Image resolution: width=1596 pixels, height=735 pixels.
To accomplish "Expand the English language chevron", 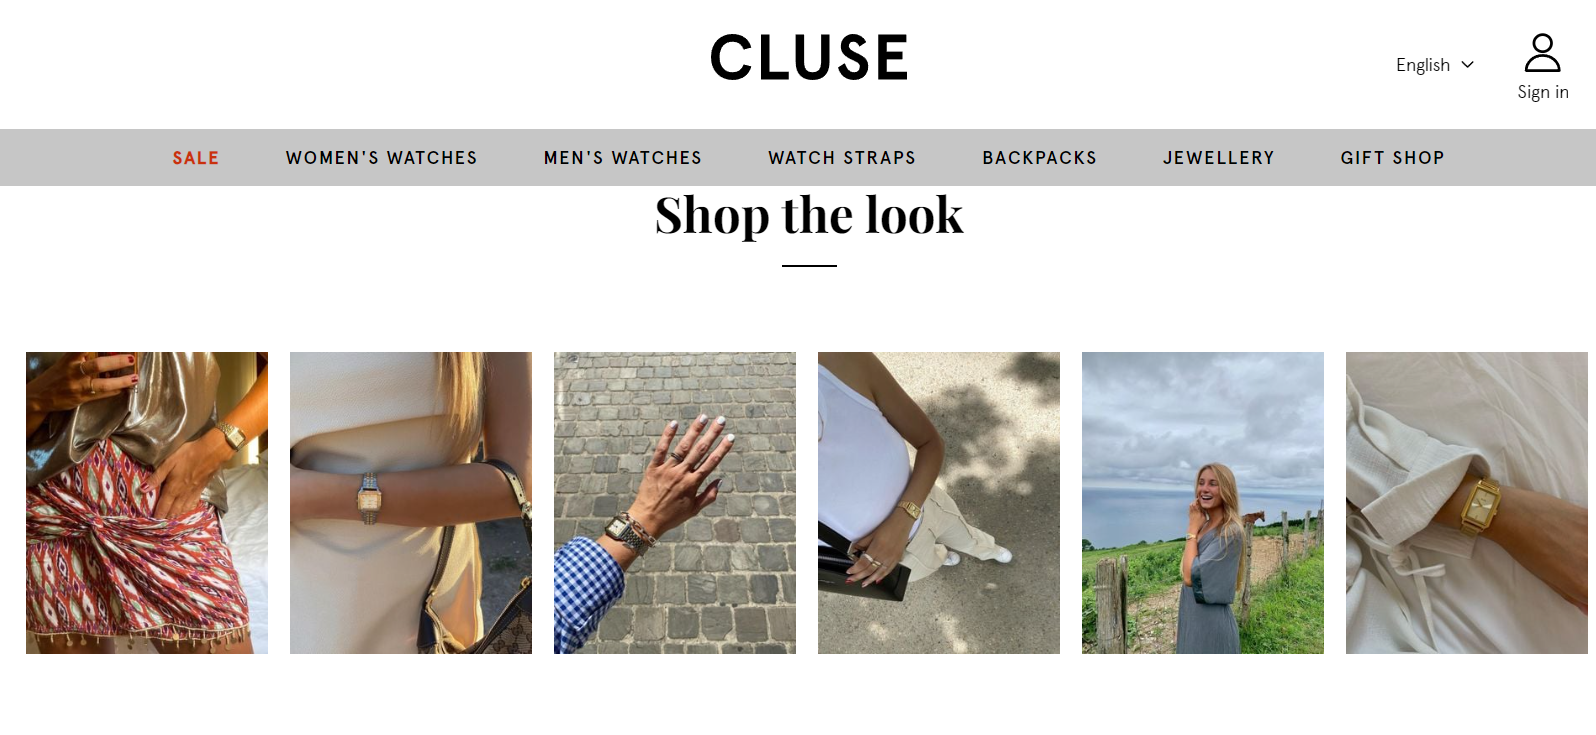I will (x=1467, y=65).
